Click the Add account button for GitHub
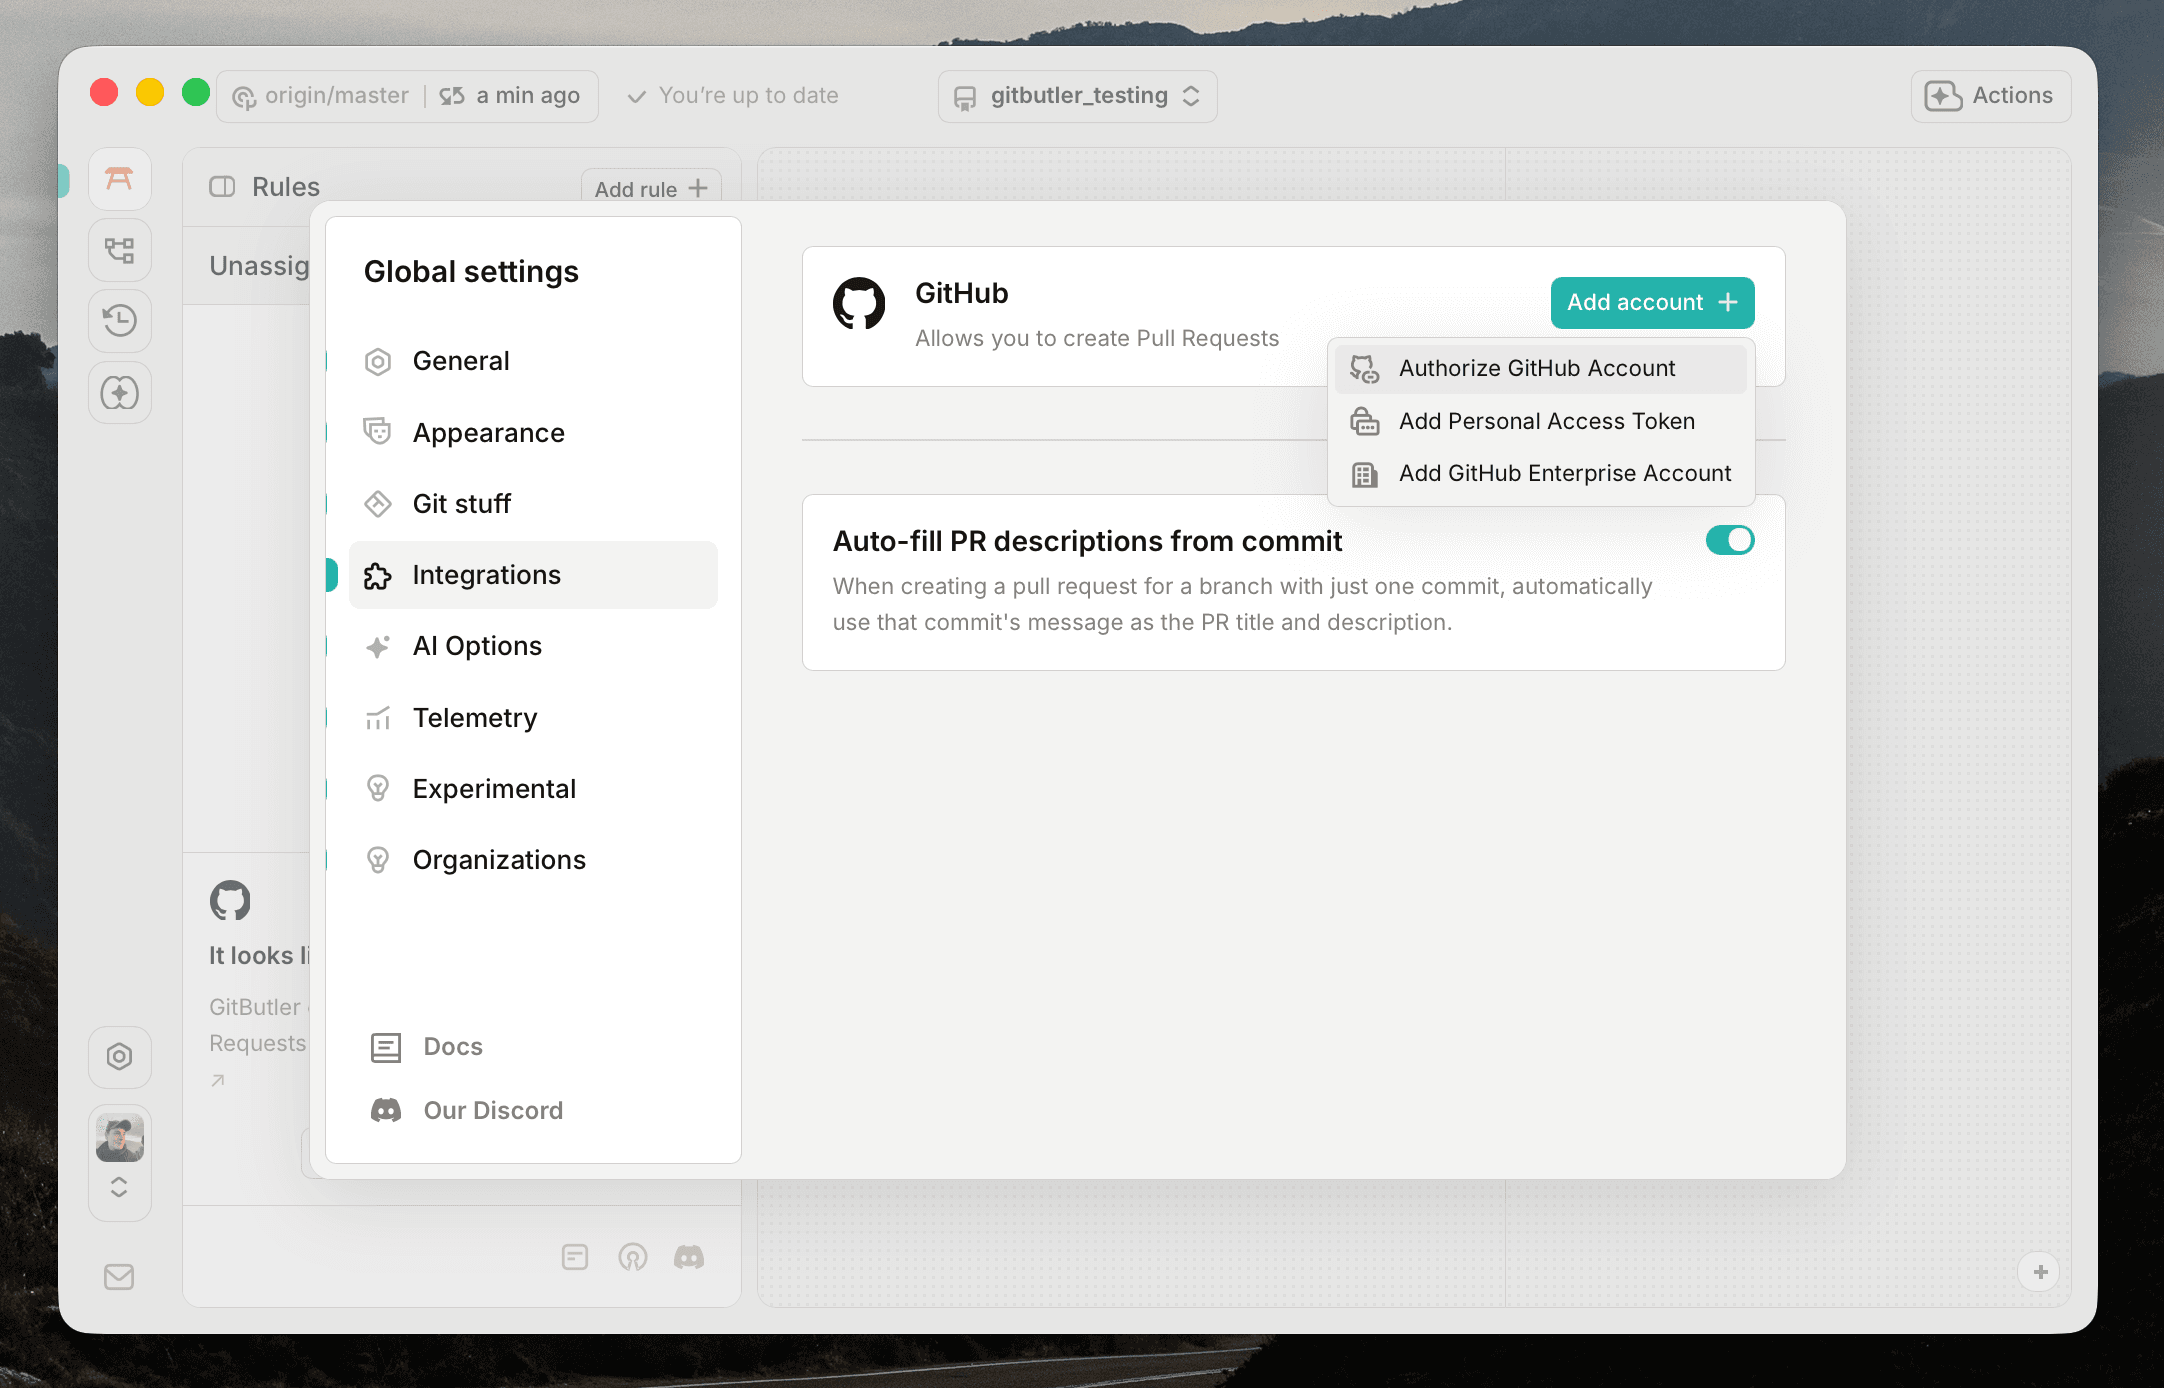Screen dimensions: 2164x1388 (1651, 302)
